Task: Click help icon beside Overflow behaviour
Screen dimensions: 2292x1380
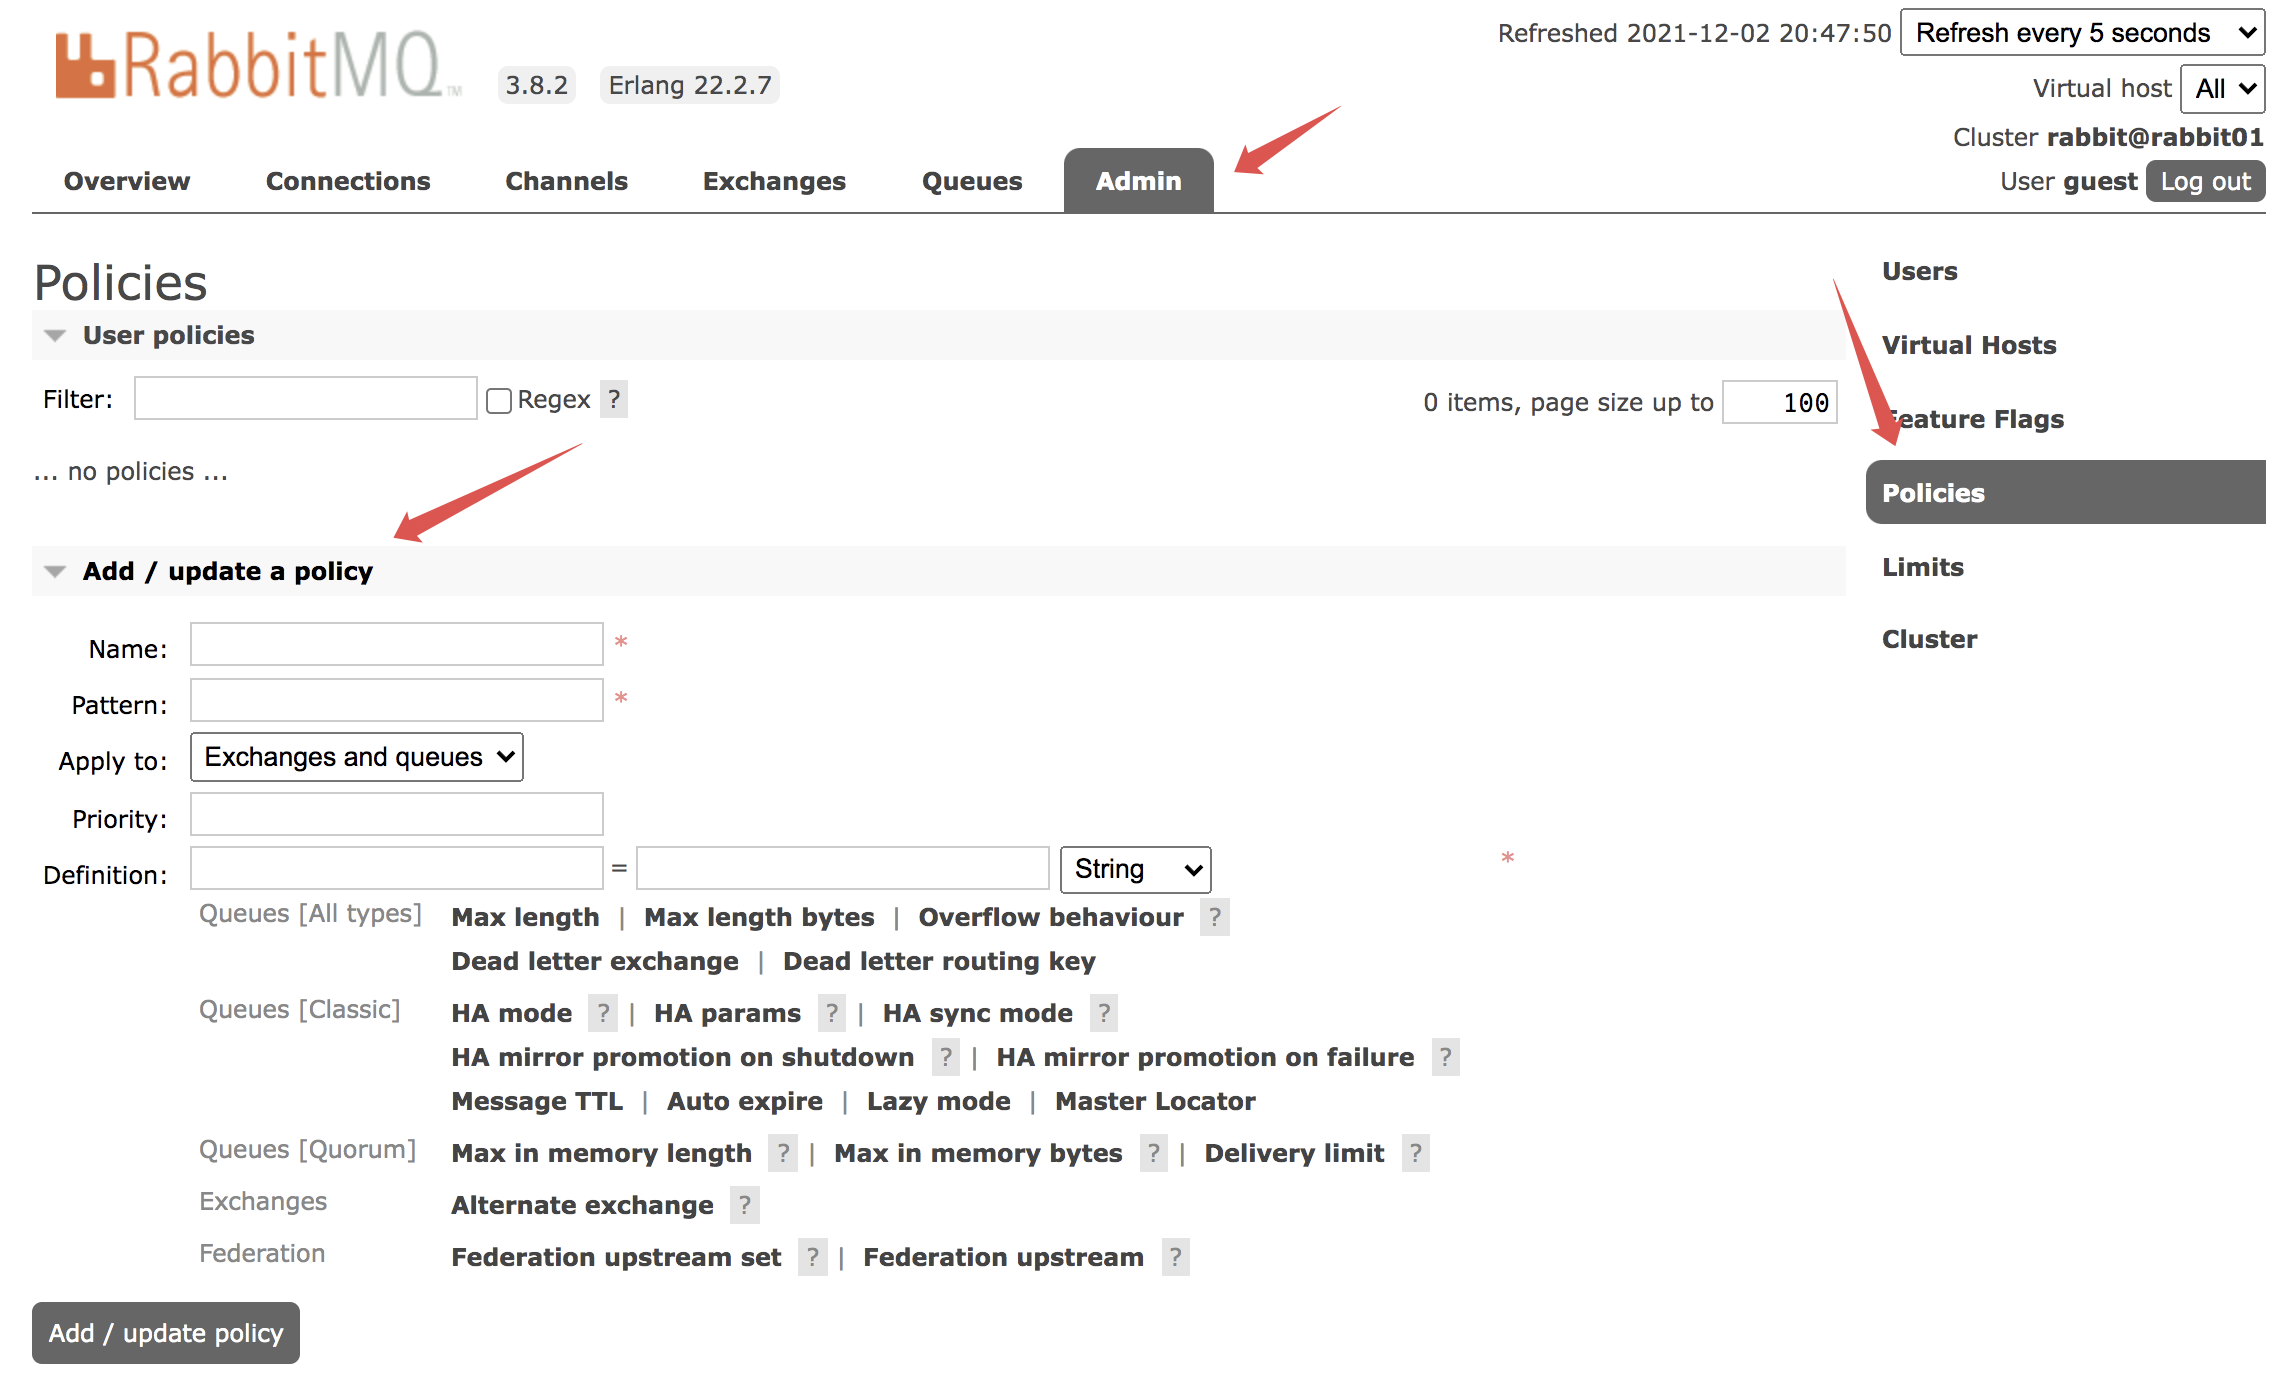Action: coord(1214,917)
